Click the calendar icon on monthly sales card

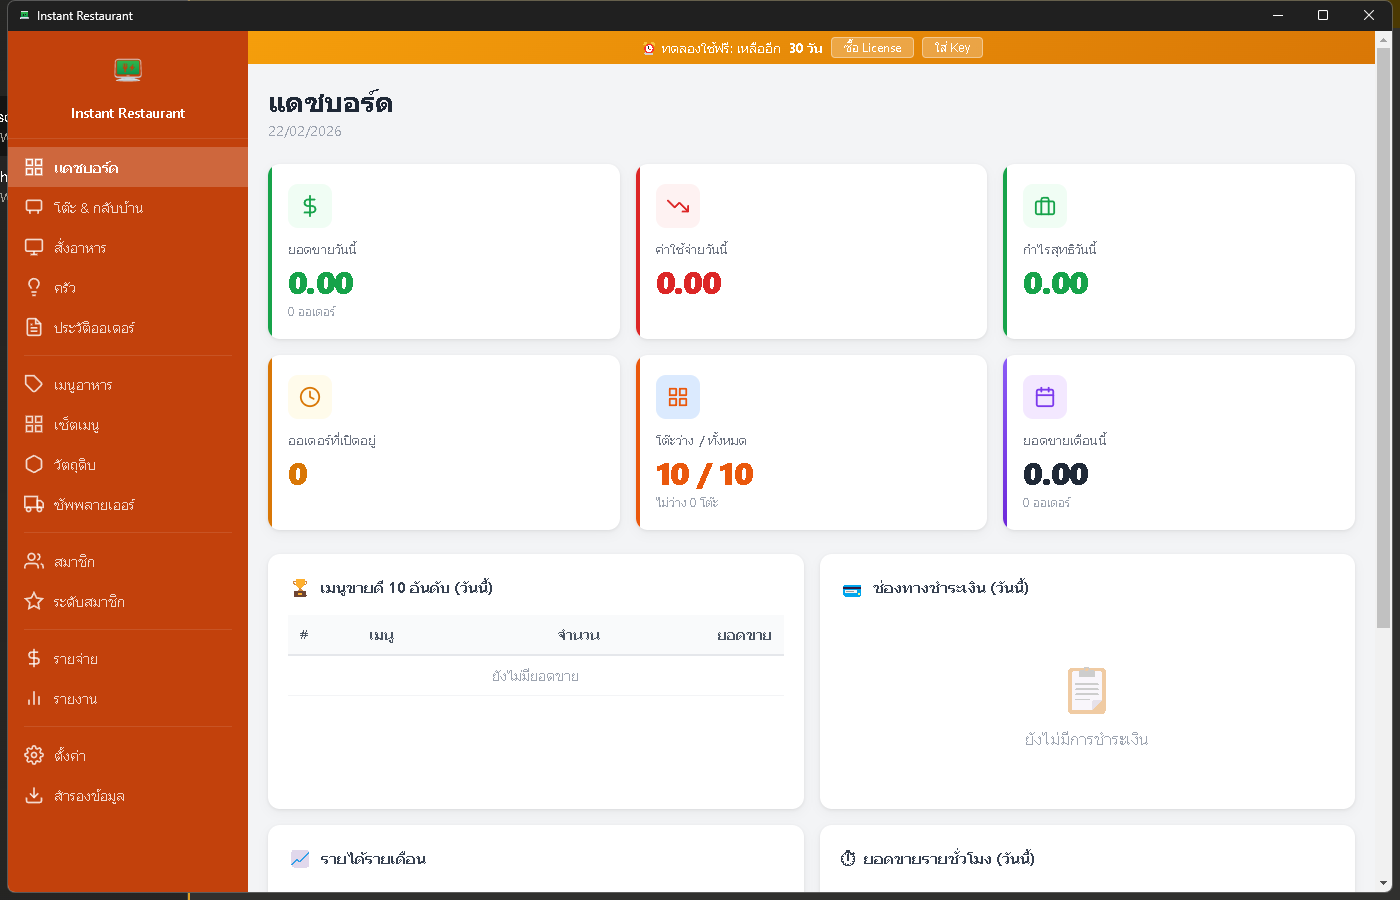pyautogui.click(x=1045, y=397)
